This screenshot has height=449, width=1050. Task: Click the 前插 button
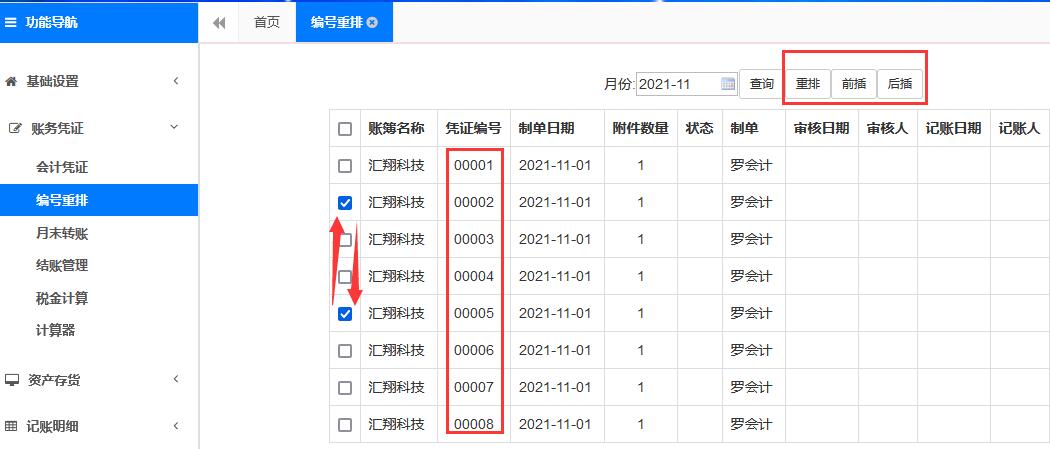click(854, 84)
